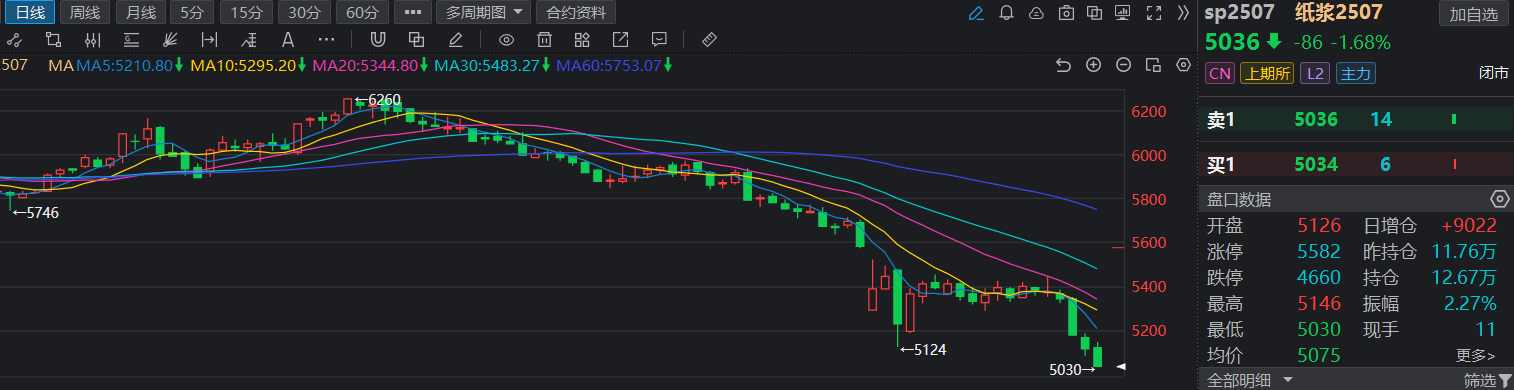
Task: Click the 筛选 filter control
Action: [1487, 380]
